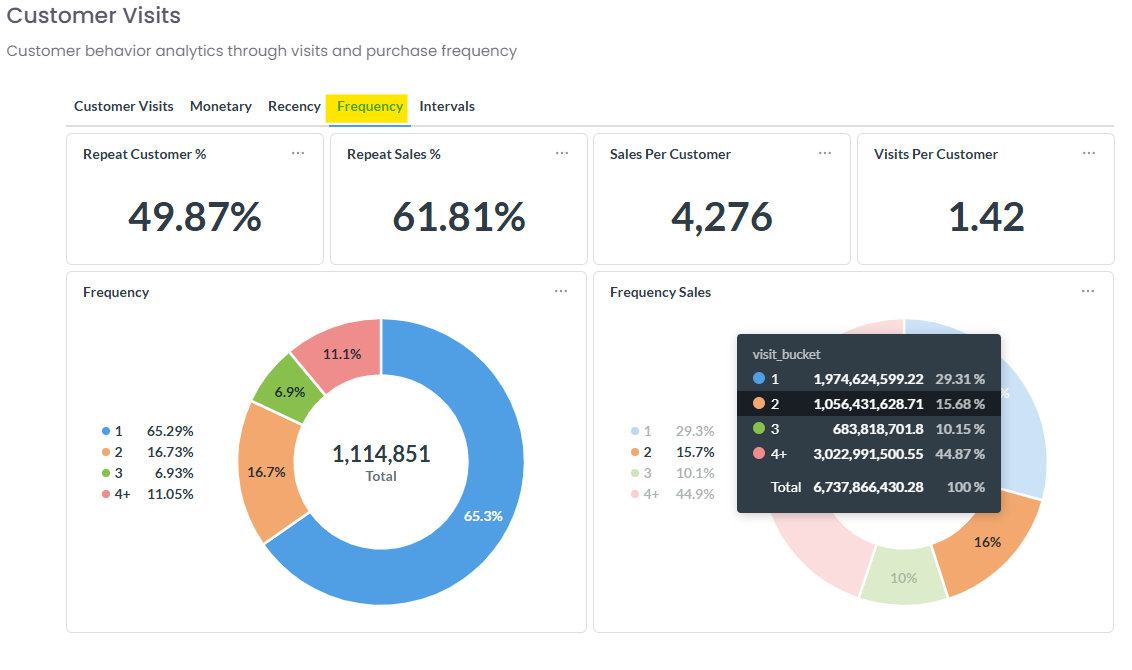Toggle bucket 4+ in Frequency legend

[x=147, y=494]
